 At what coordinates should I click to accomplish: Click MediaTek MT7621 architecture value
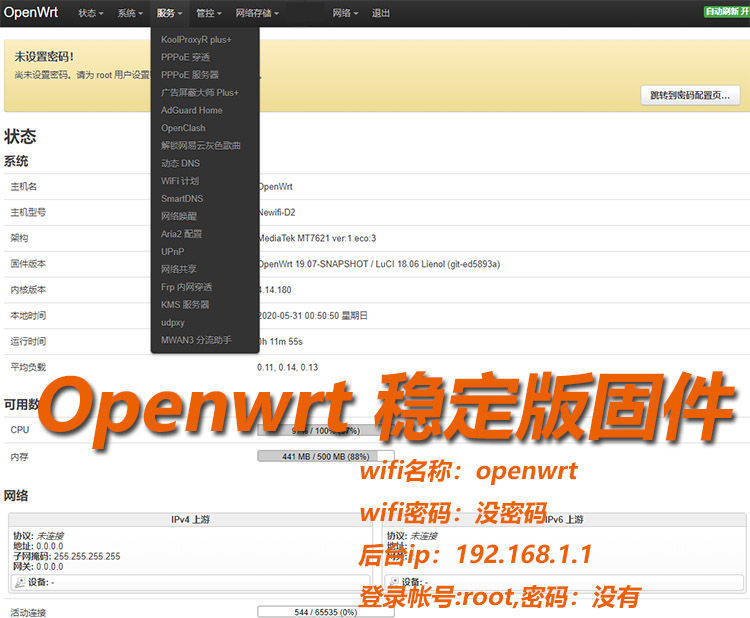317,238
